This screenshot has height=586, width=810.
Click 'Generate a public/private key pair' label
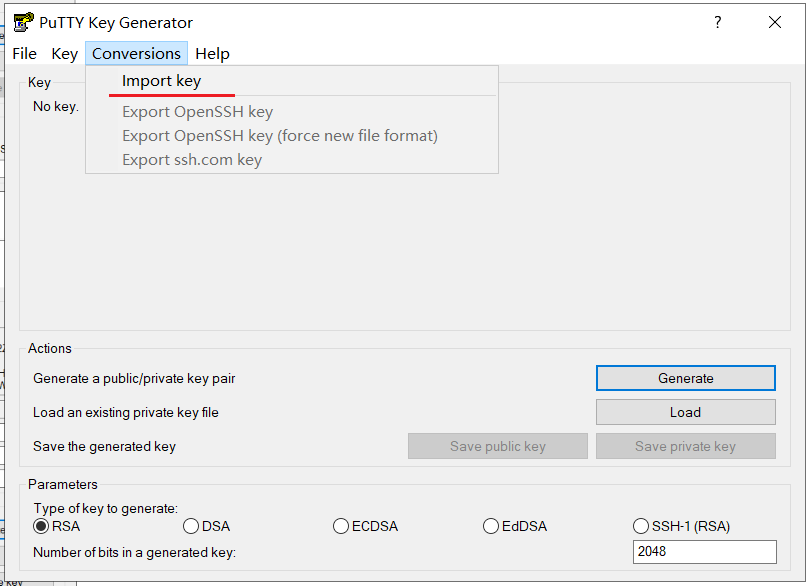134,379
